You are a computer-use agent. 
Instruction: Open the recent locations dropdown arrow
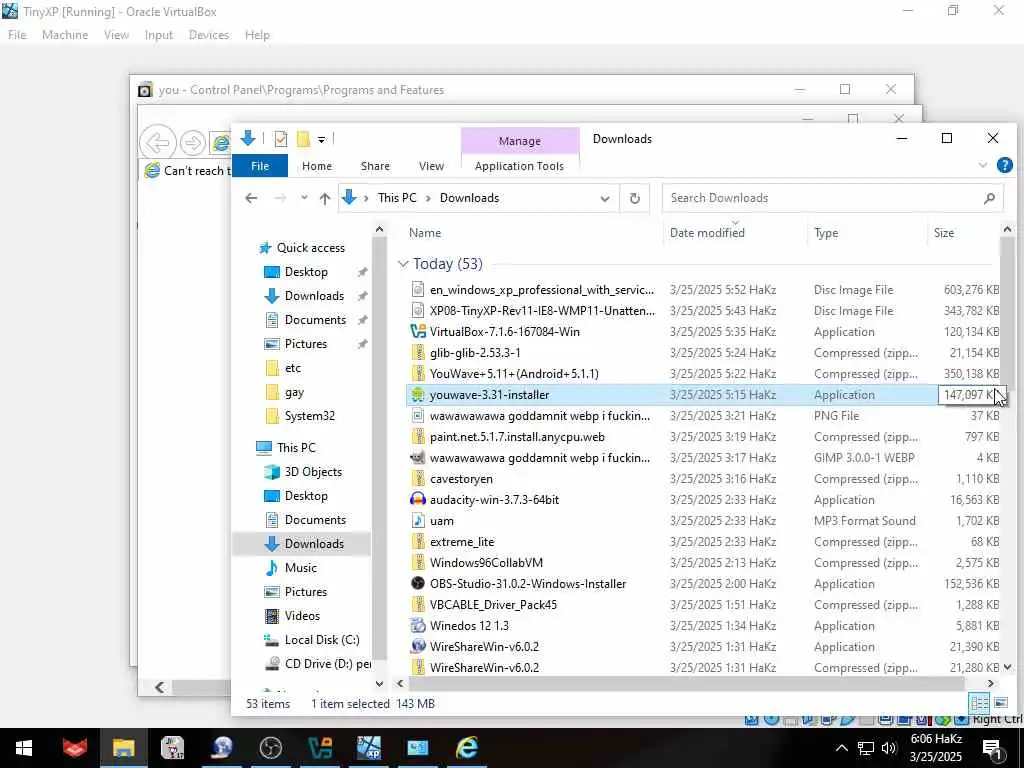click(304, 198)
